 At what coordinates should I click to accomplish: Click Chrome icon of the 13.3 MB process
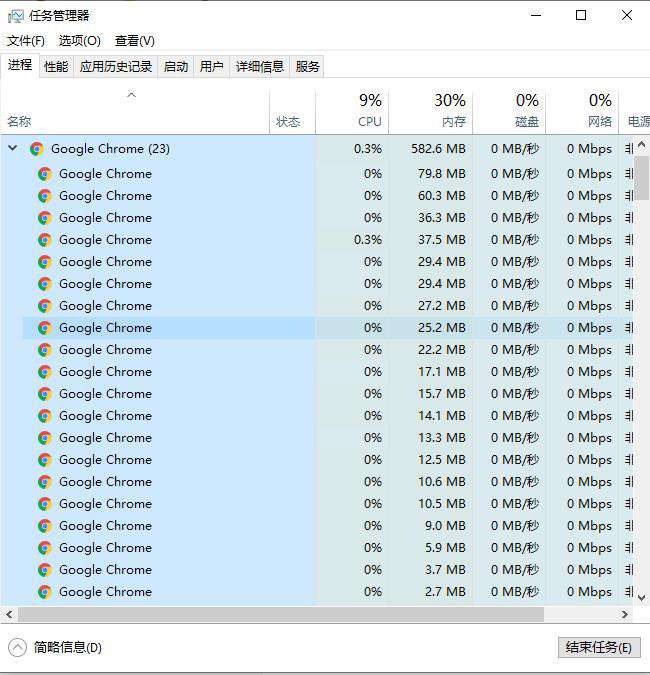click(45, 438)
